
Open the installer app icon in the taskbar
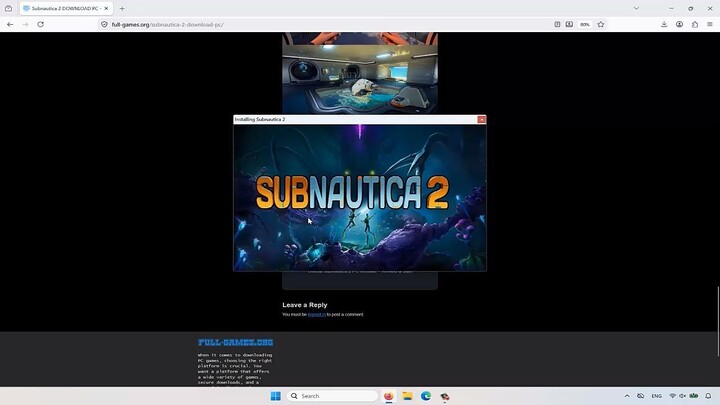click(x=444, y=396)
